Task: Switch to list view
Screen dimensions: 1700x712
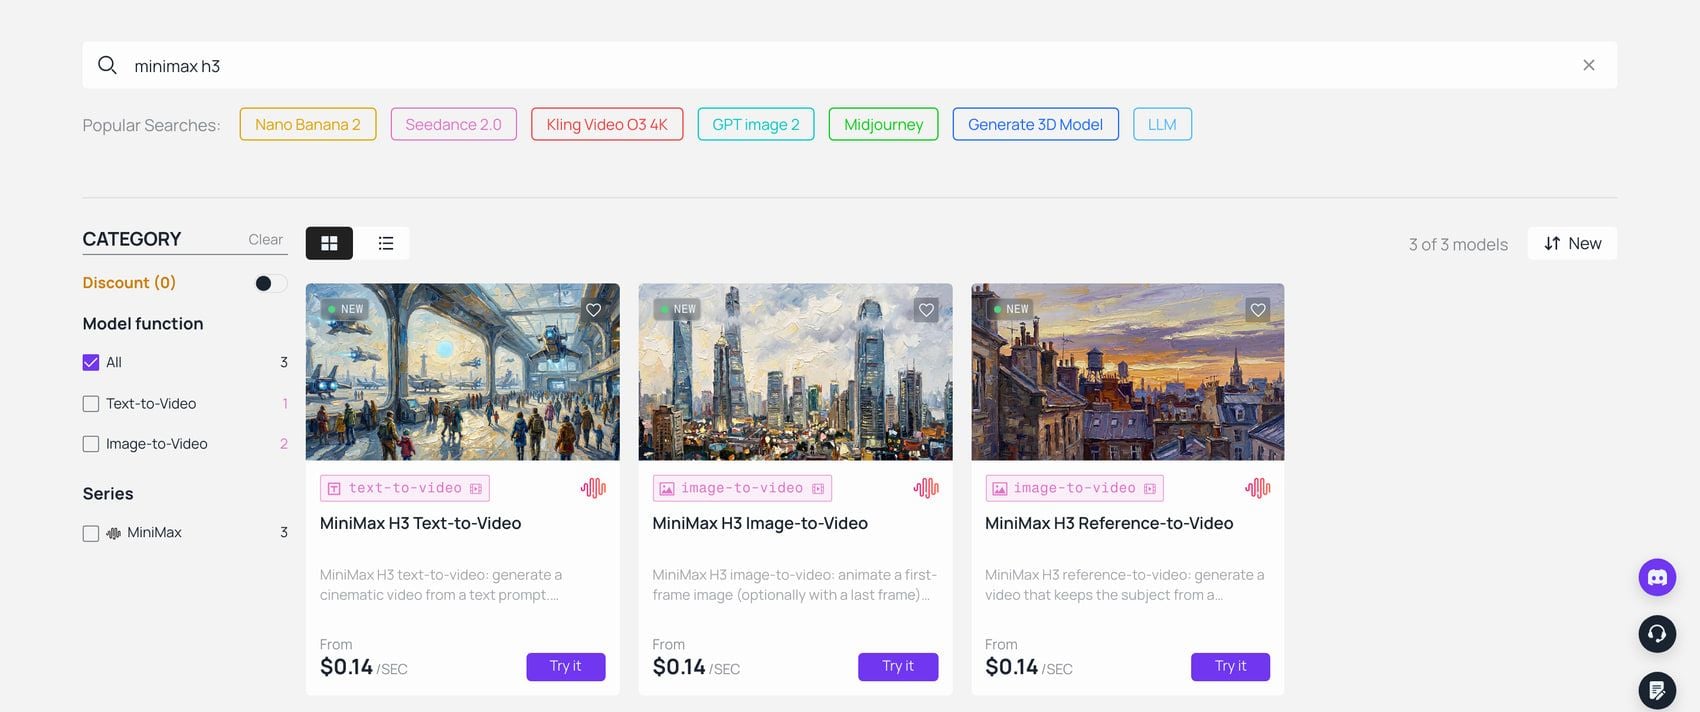Action: (x=386, y=243)
